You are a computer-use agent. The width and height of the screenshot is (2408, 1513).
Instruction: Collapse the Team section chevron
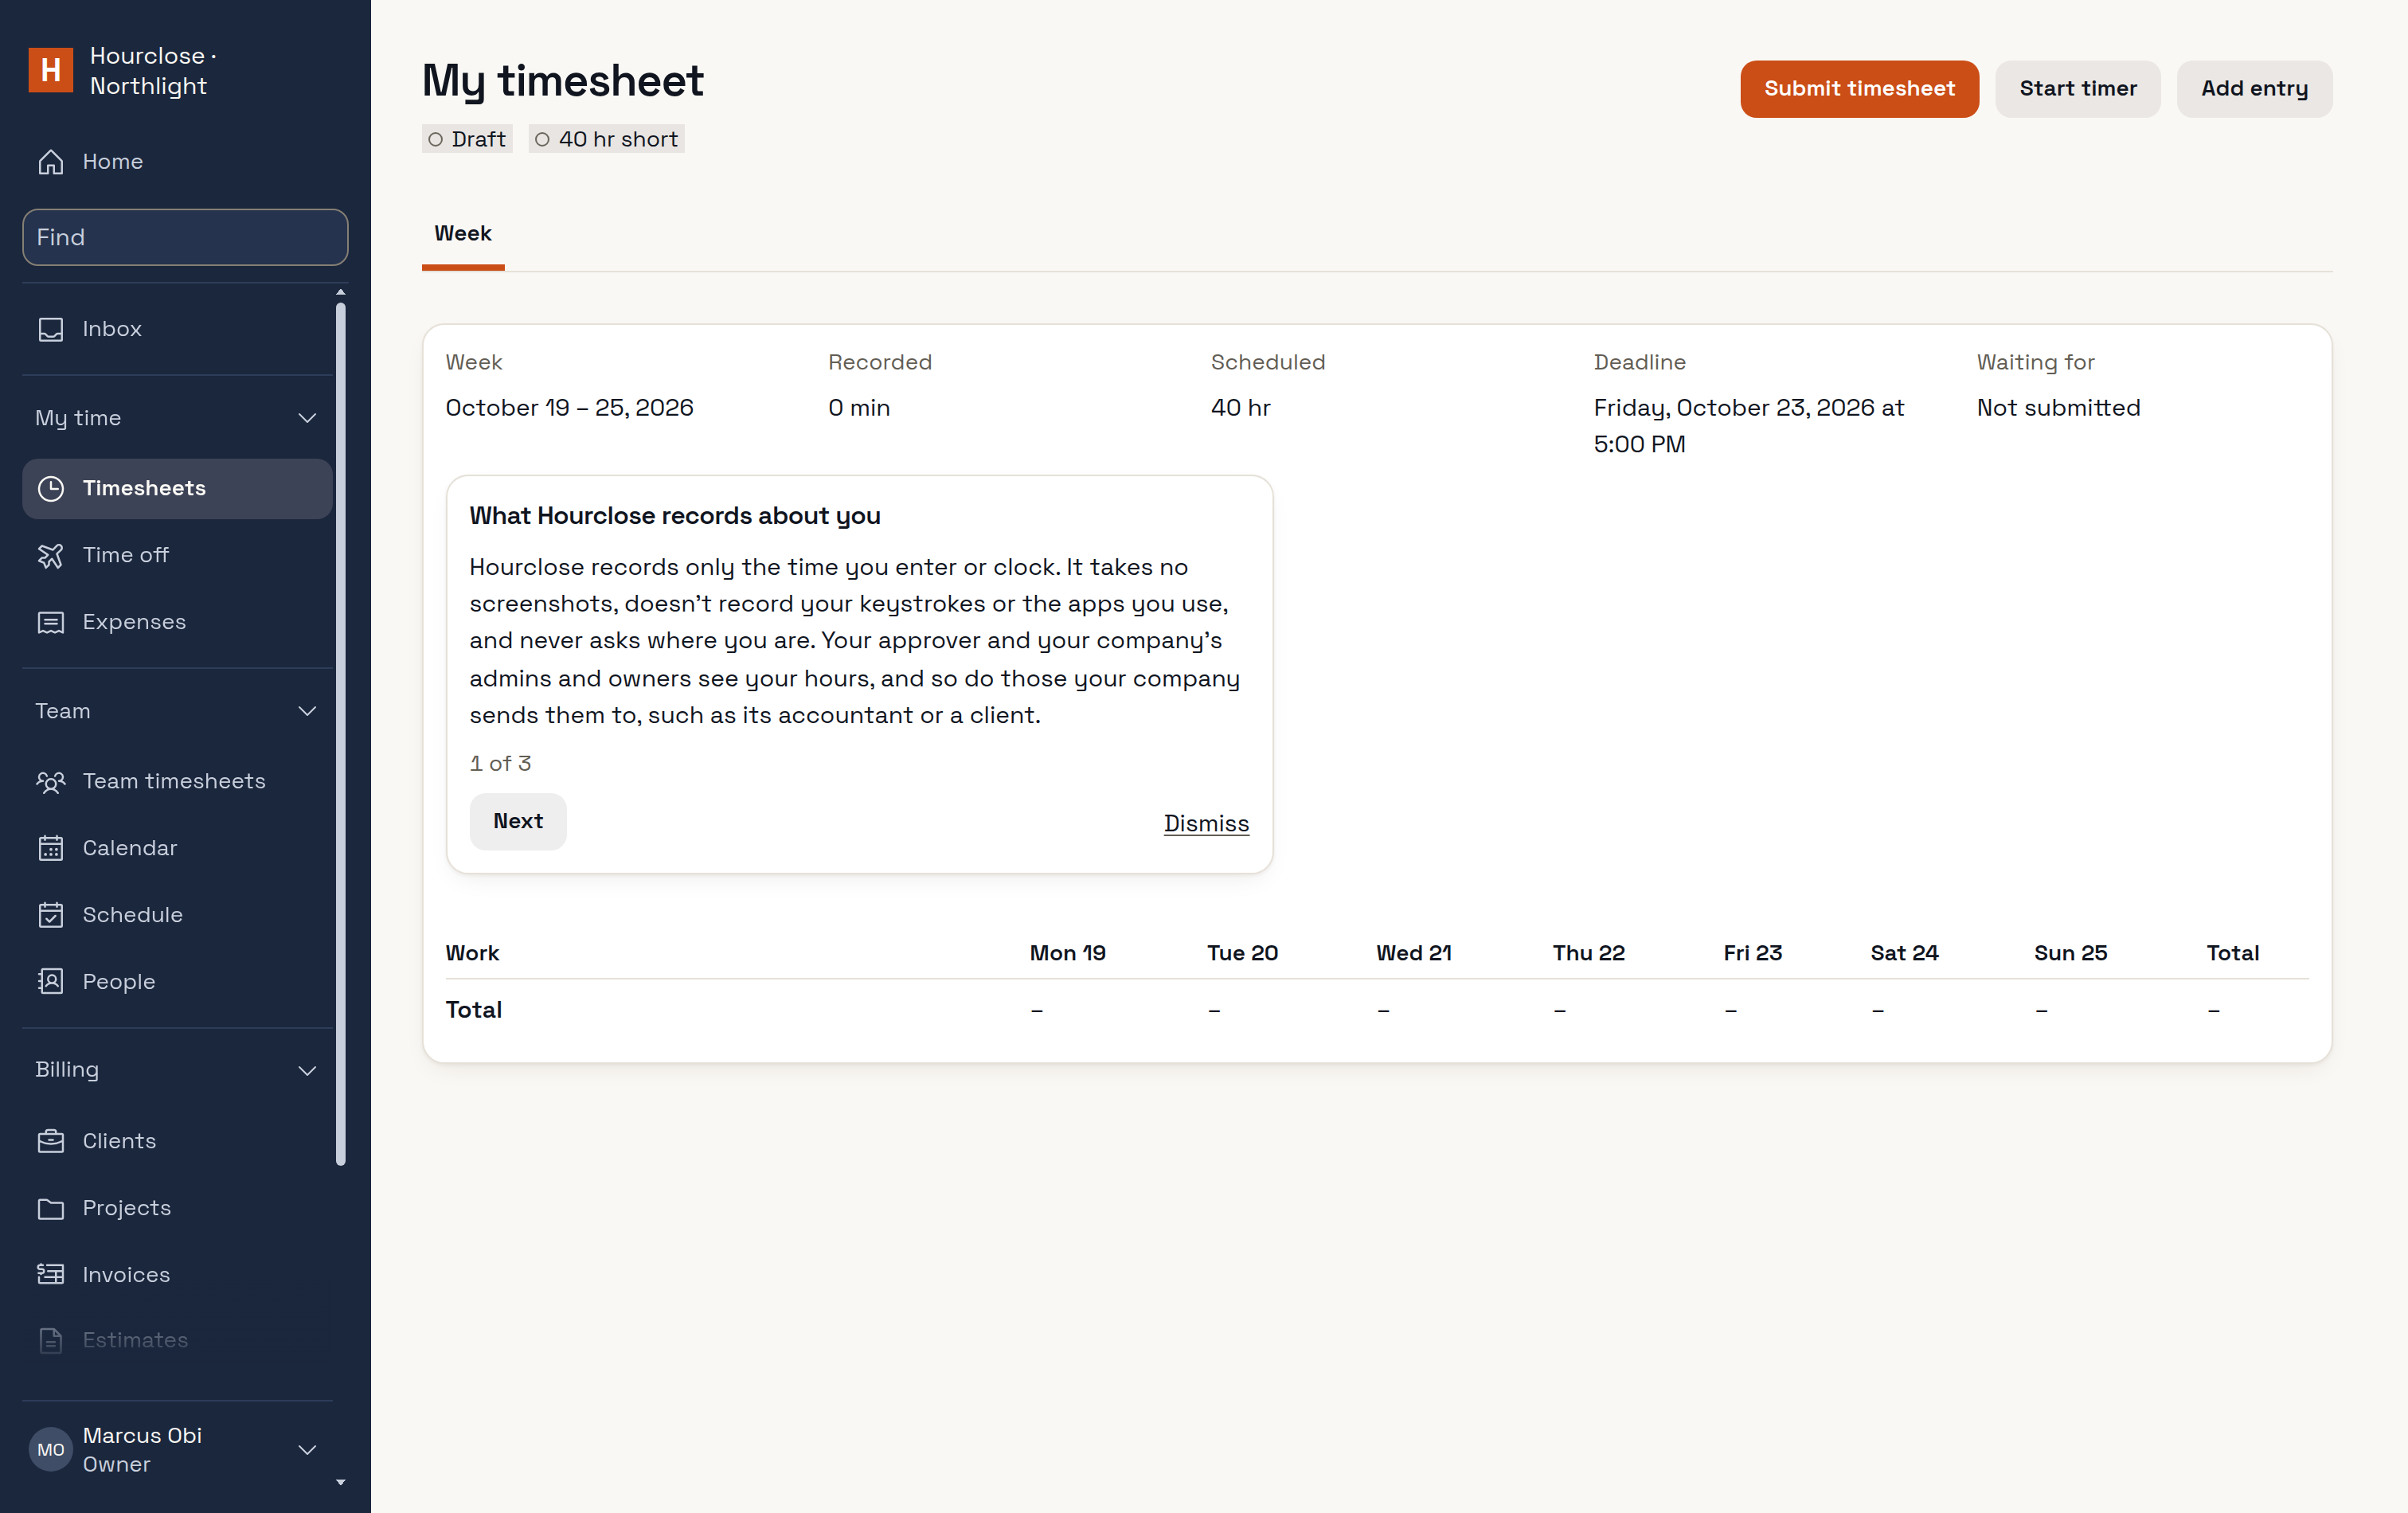click(x=307, y=711)
